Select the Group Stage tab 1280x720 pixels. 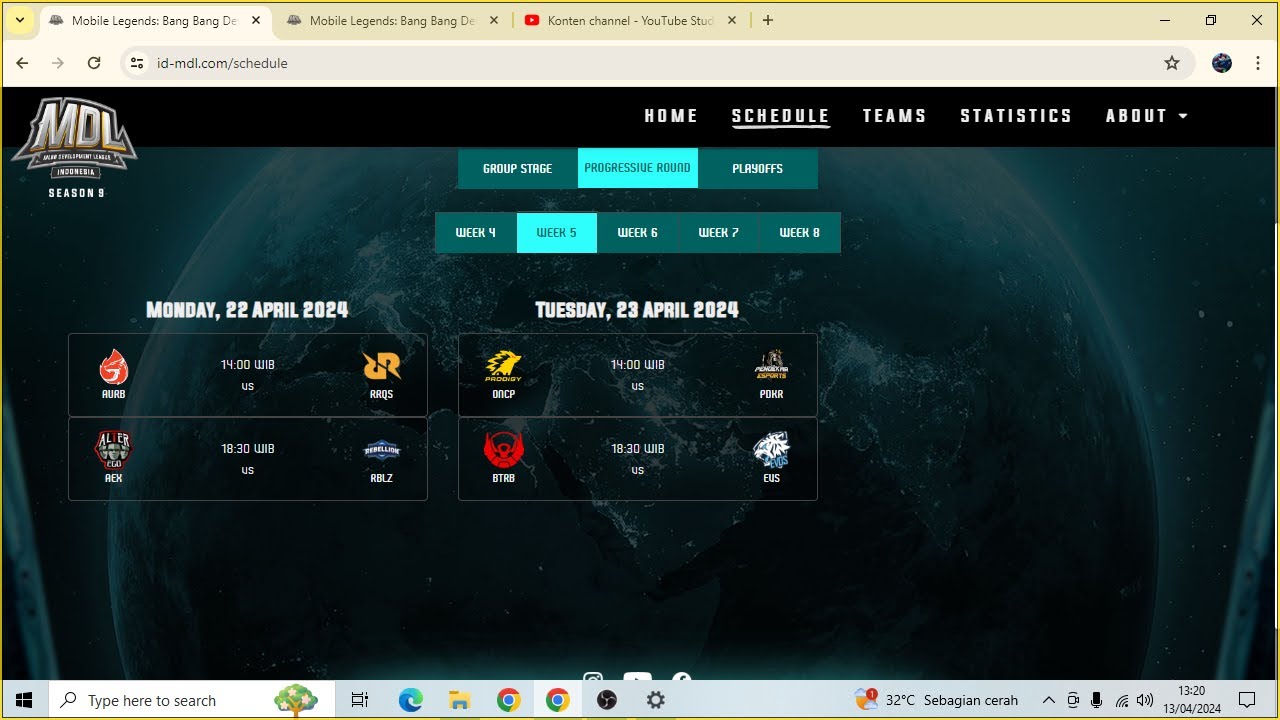pyautogui.click(x=517, y=169)
